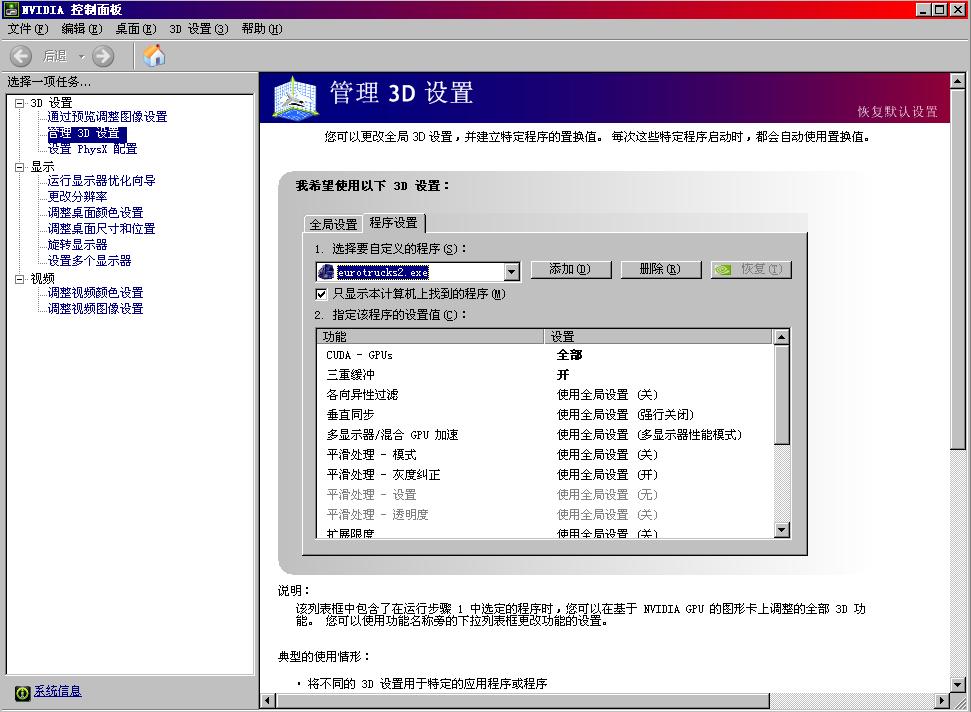Click the 删除 button
Screen dimensions: 971x712
pyautogui.click(x=658, y=270)
